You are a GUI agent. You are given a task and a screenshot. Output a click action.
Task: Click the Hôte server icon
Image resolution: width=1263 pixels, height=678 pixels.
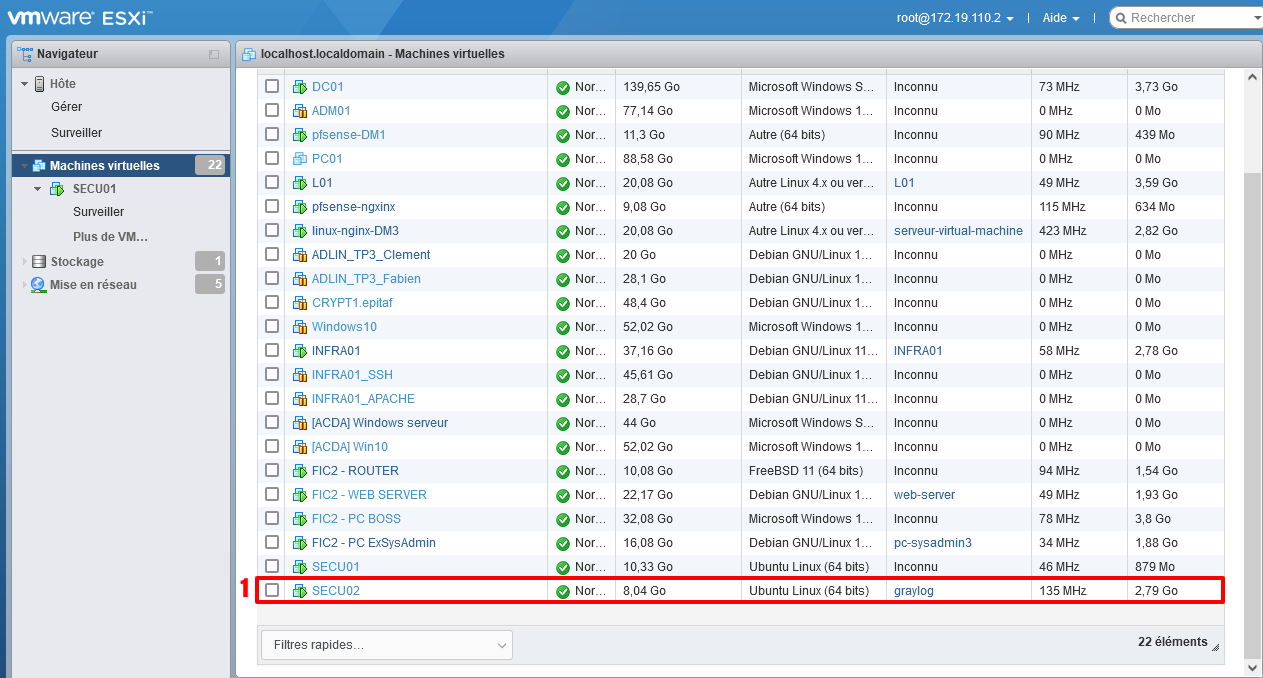[x=39, y=84]
